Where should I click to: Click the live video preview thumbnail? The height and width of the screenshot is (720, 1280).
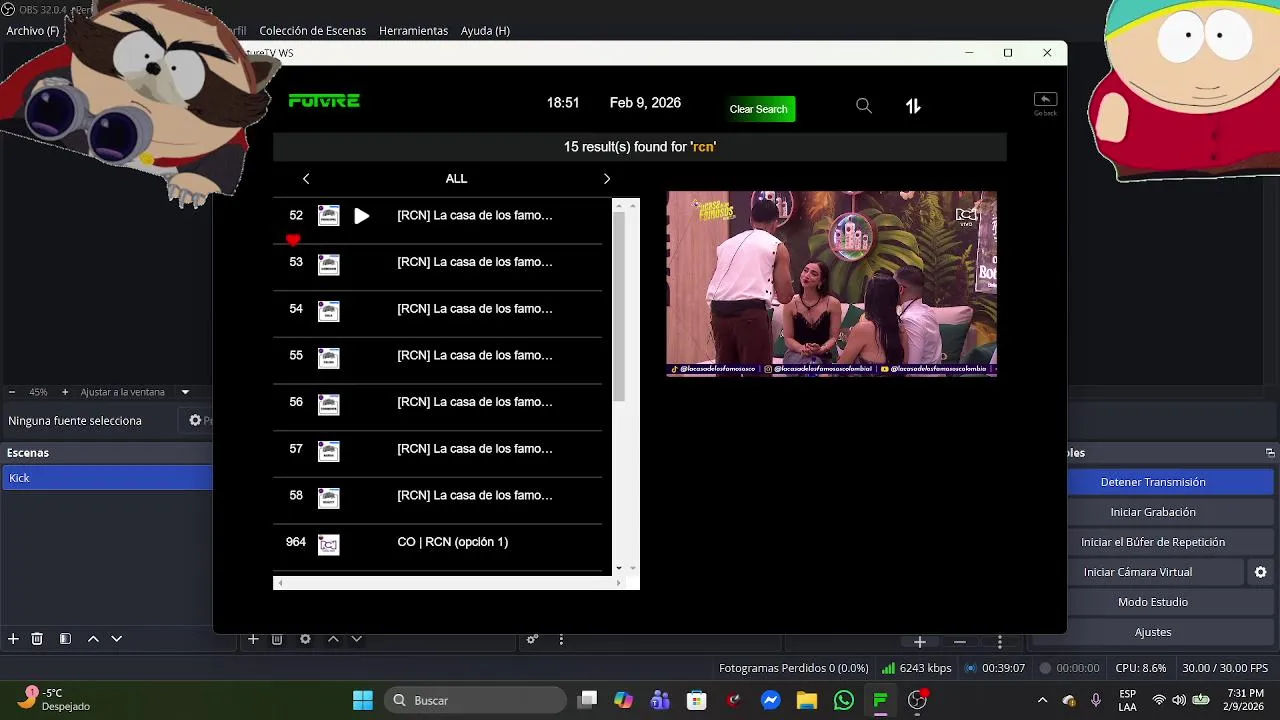pos(831,284)
